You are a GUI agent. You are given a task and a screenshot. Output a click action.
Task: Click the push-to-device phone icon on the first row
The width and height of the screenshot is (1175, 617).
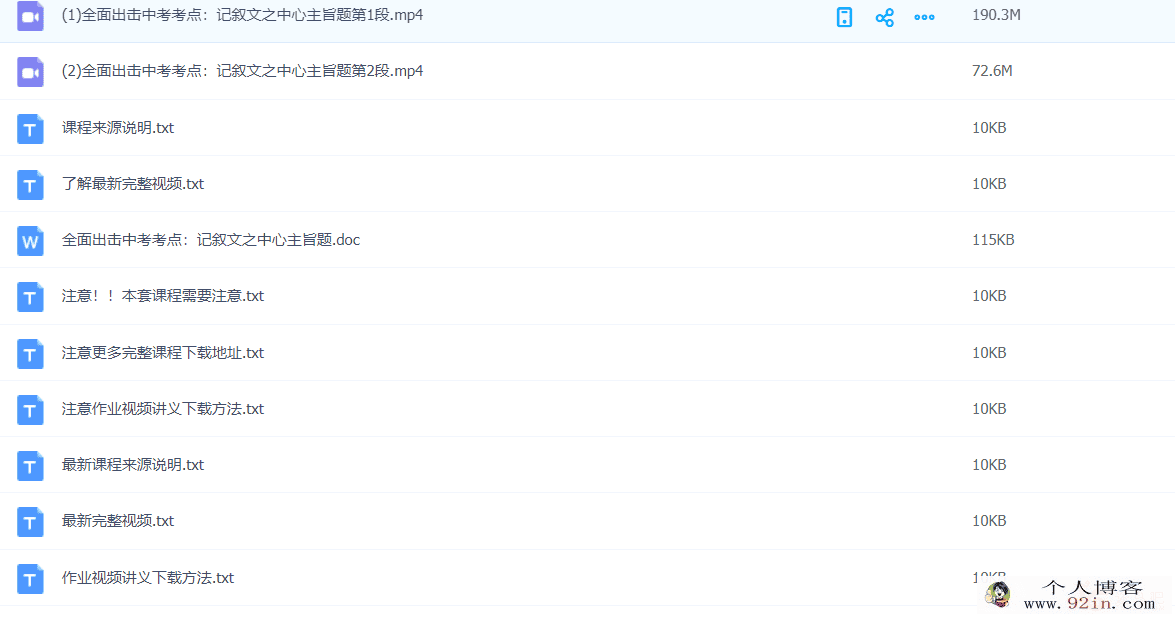(845, 17)
